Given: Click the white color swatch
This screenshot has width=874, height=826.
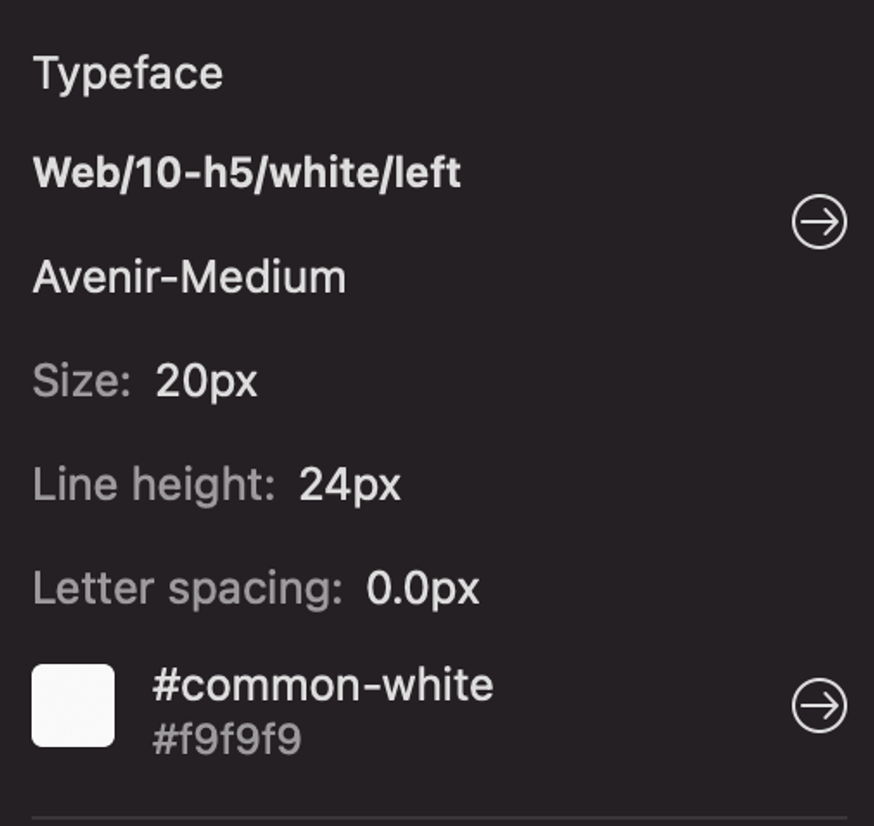Looking at the screenshot, I should click(x=73, y=706).
